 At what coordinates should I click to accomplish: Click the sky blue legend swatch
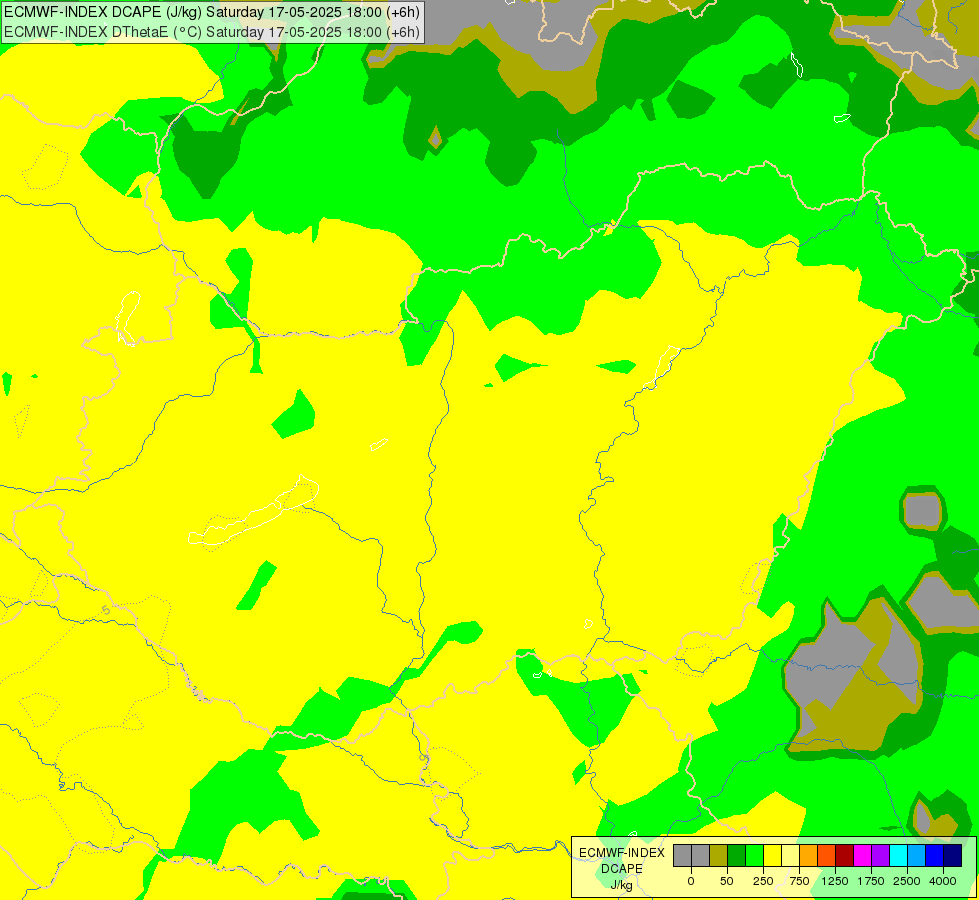click(917, 856)
